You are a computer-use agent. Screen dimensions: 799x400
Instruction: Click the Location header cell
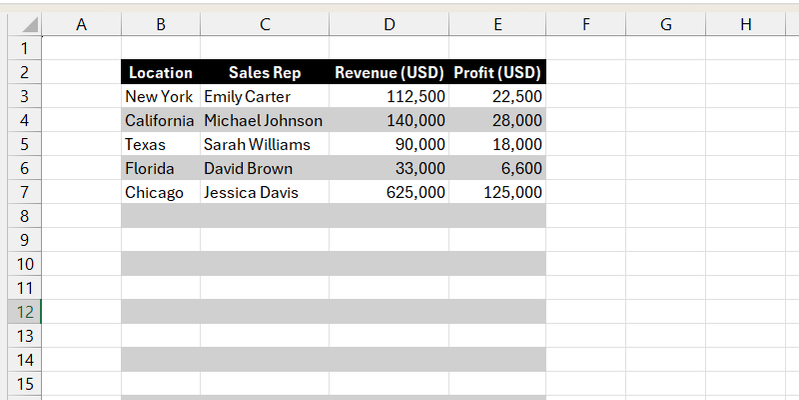(x=161, y=72)
